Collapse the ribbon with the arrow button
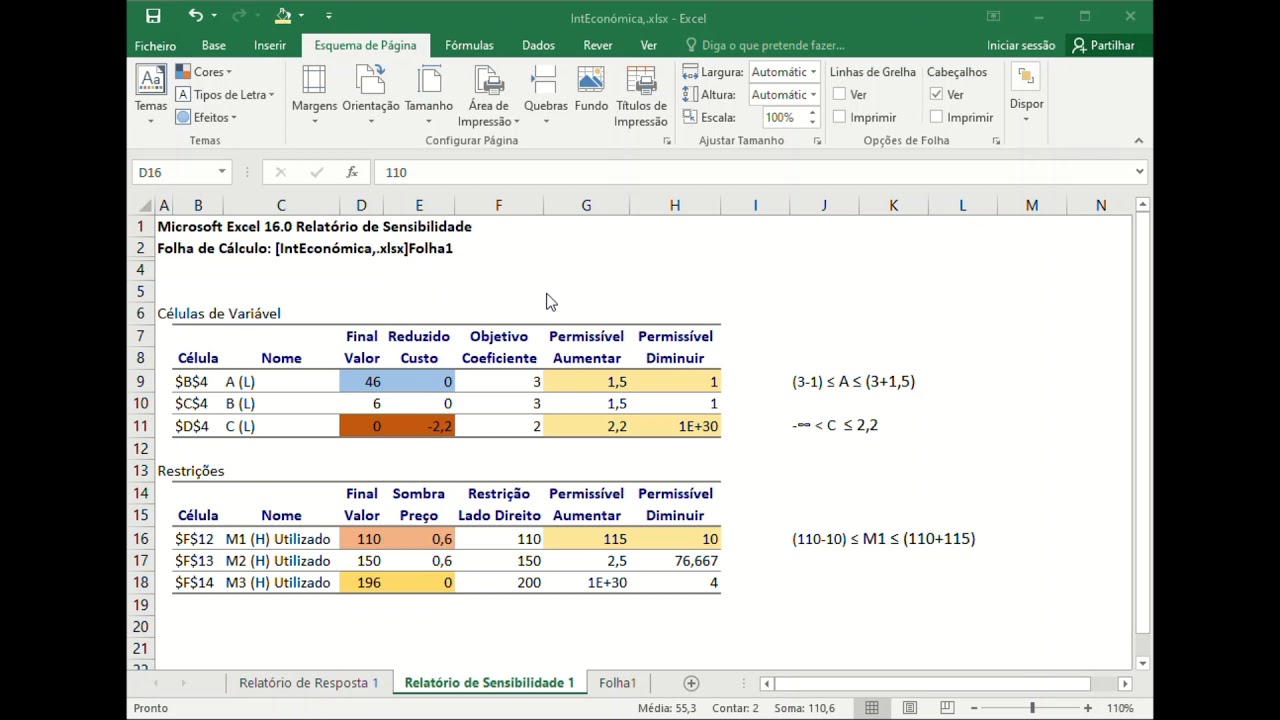Image resolution: width=1280 pixels, height=720 pixels. point(1138,141)
